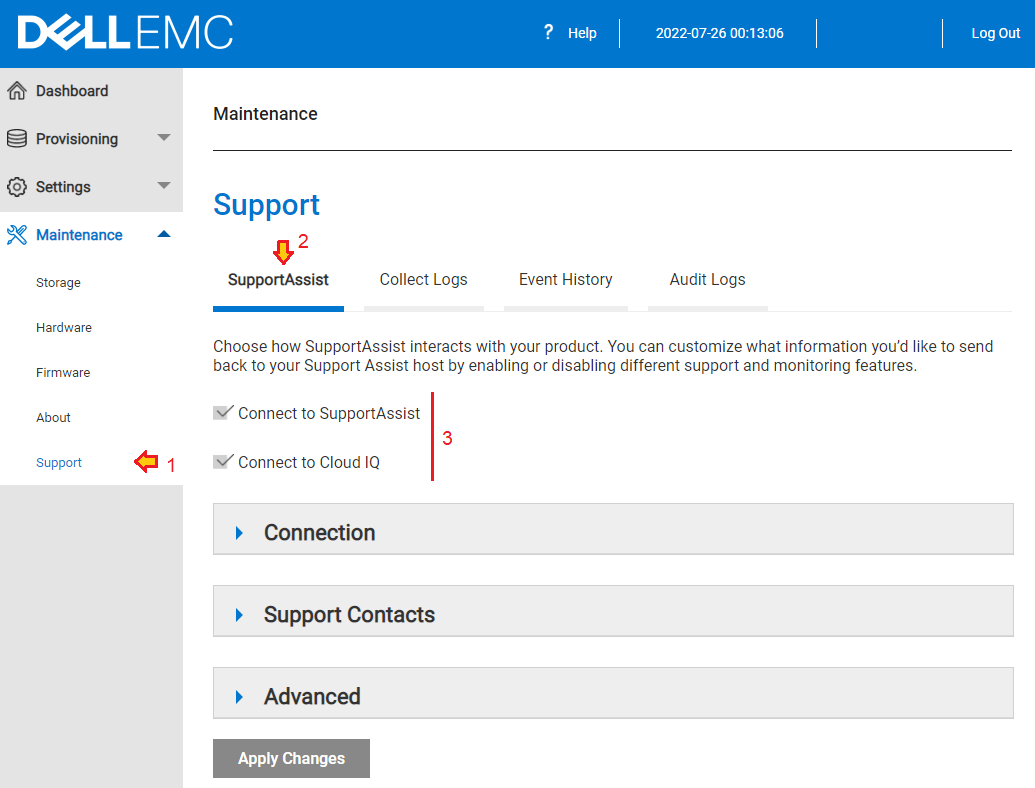Click the Settings gear icon
Viewport: 1035px width, 788px height.
coord(20,186)
